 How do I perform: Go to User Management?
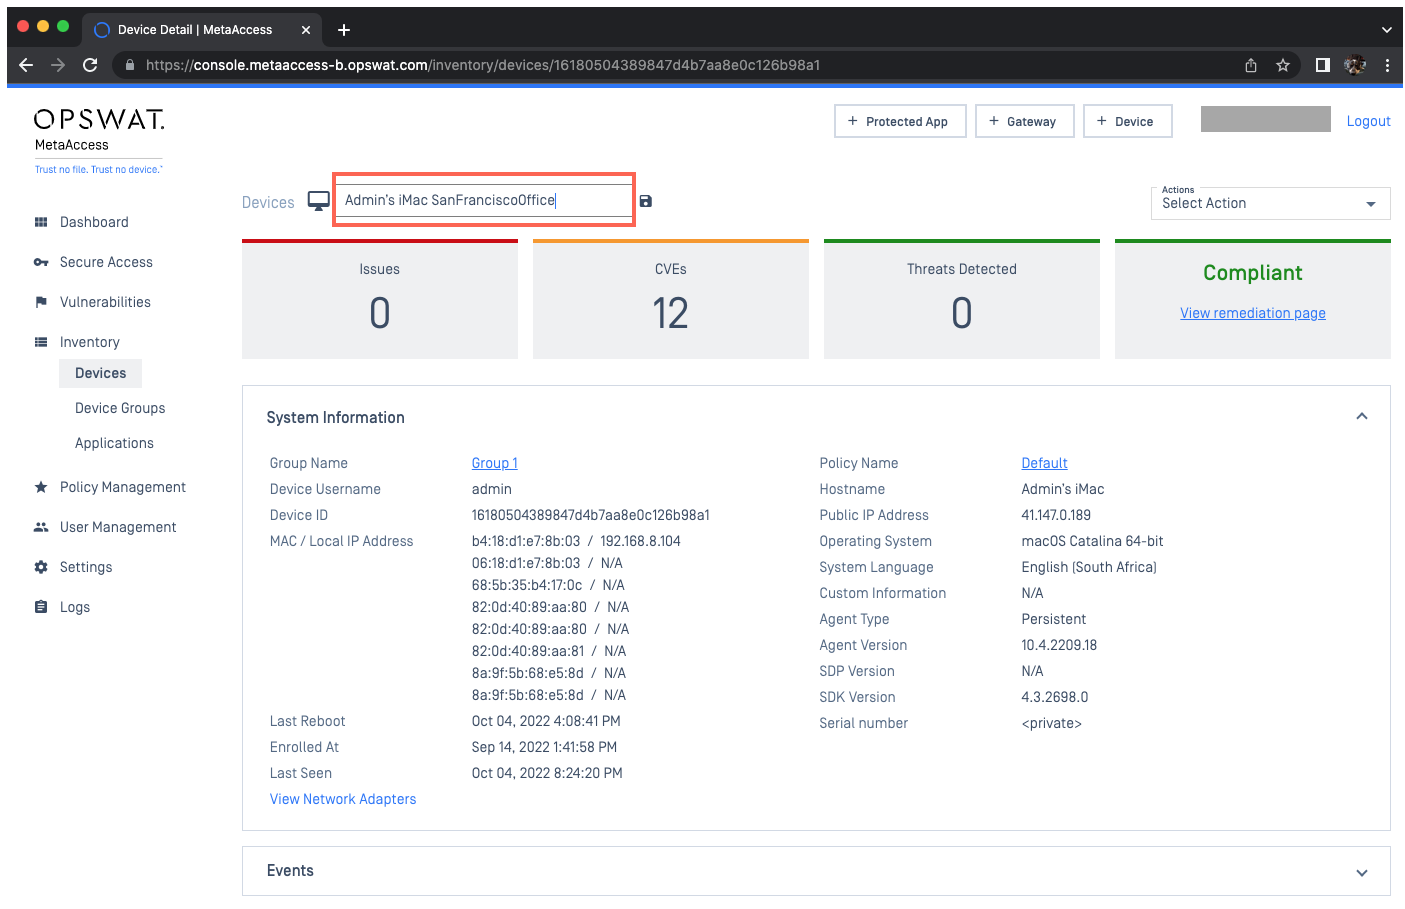pos(118,527)
